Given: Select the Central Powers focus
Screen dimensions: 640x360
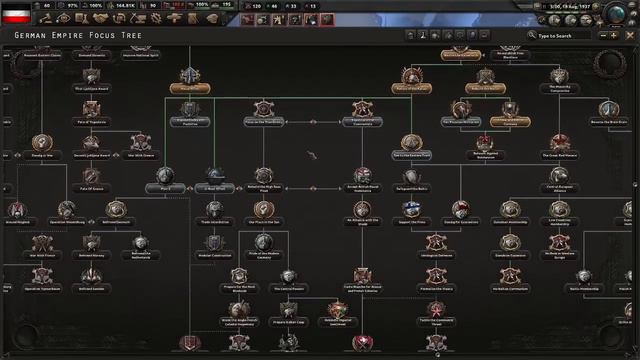Looking at the screenshot, I should point(289,280).
